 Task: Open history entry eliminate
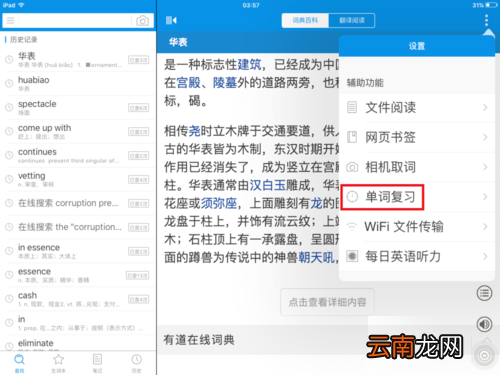(78, 344)
